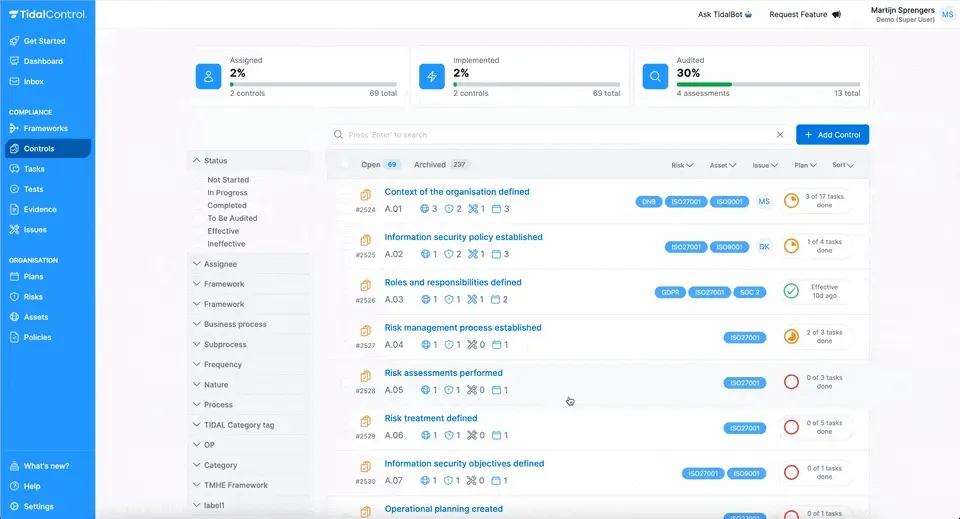The height and width of the screenshot is (519, 960).
Task: Expand the Business process filter
Action: 249,324
